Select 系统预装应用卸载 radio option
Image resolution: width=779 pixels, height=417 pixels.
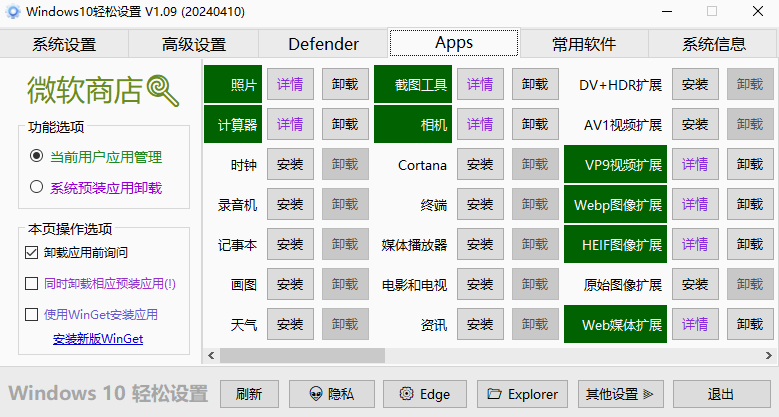pyautogui.click(x=37, y=187)
